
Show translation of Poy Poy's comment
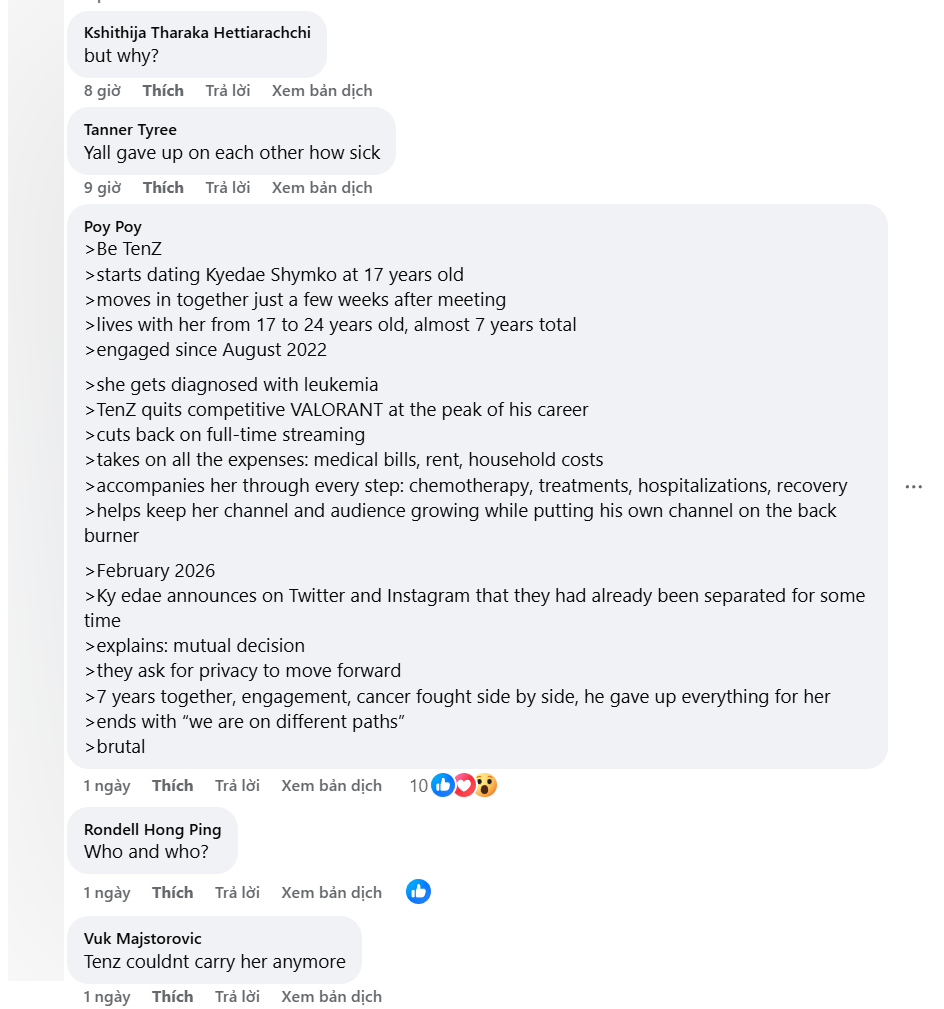coord(331,785)
